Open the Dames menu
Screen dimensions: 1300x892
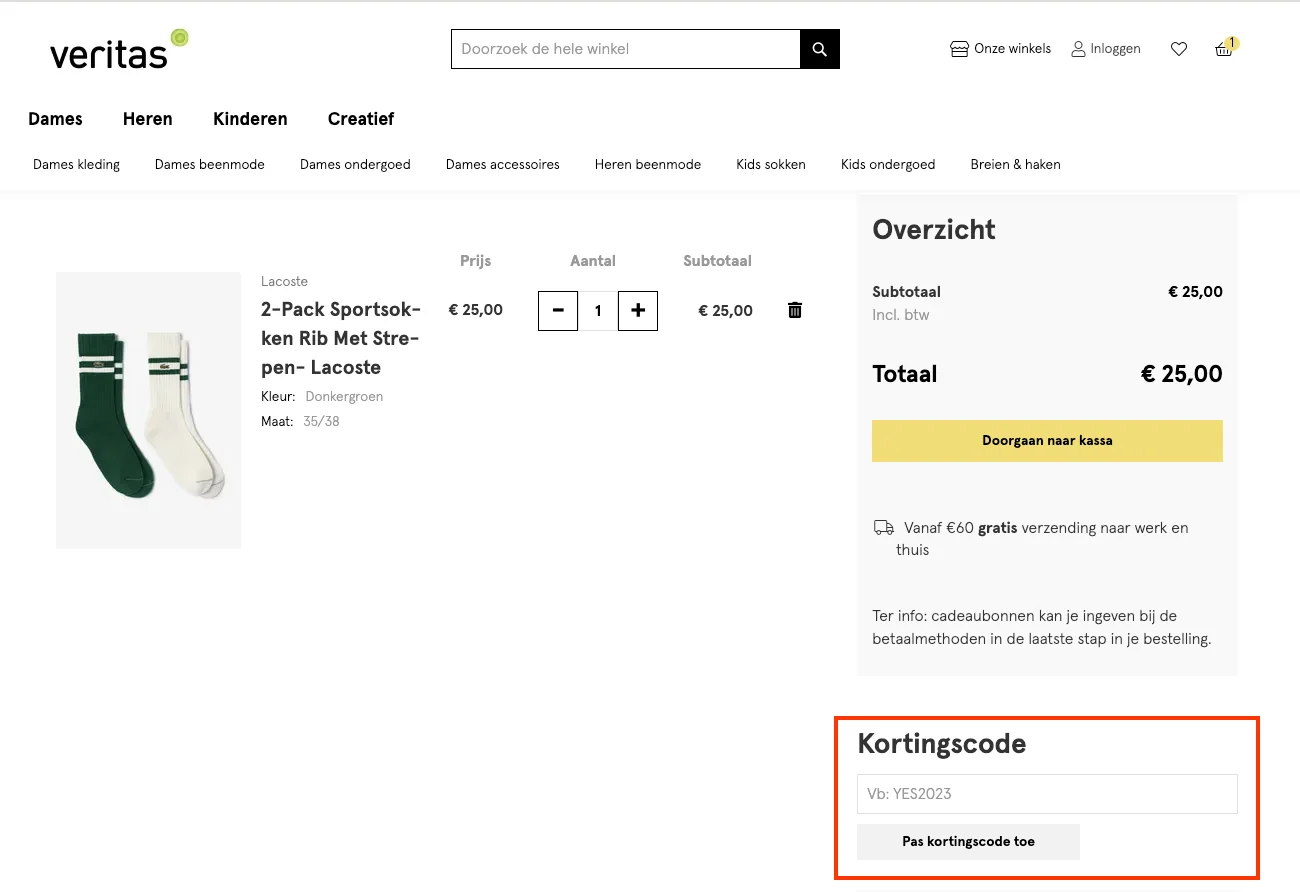[x=55, y=119]
